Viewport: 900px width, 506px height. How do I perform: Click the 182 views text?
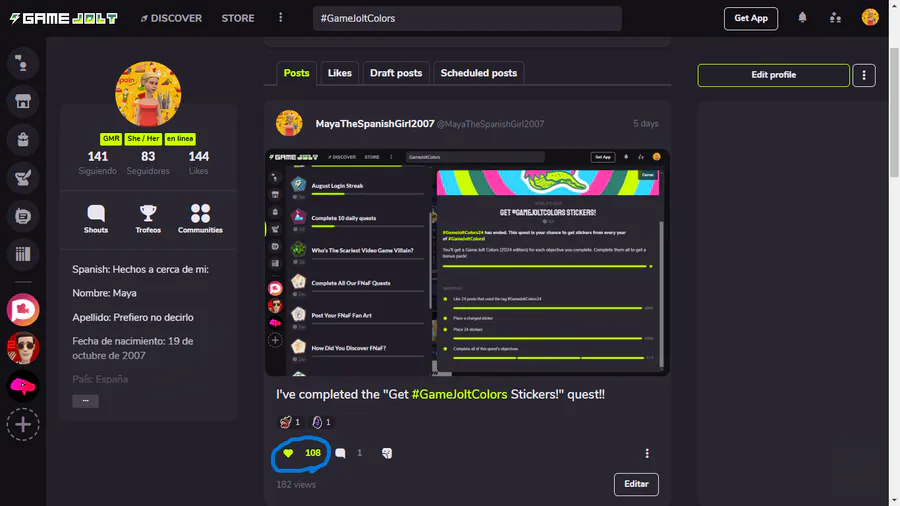[x=296, y=485]
